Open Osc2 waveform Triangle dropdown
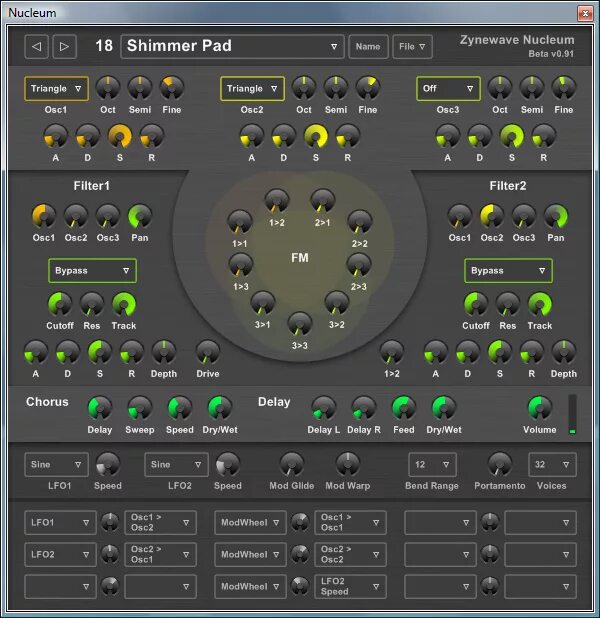 (252, 89)
